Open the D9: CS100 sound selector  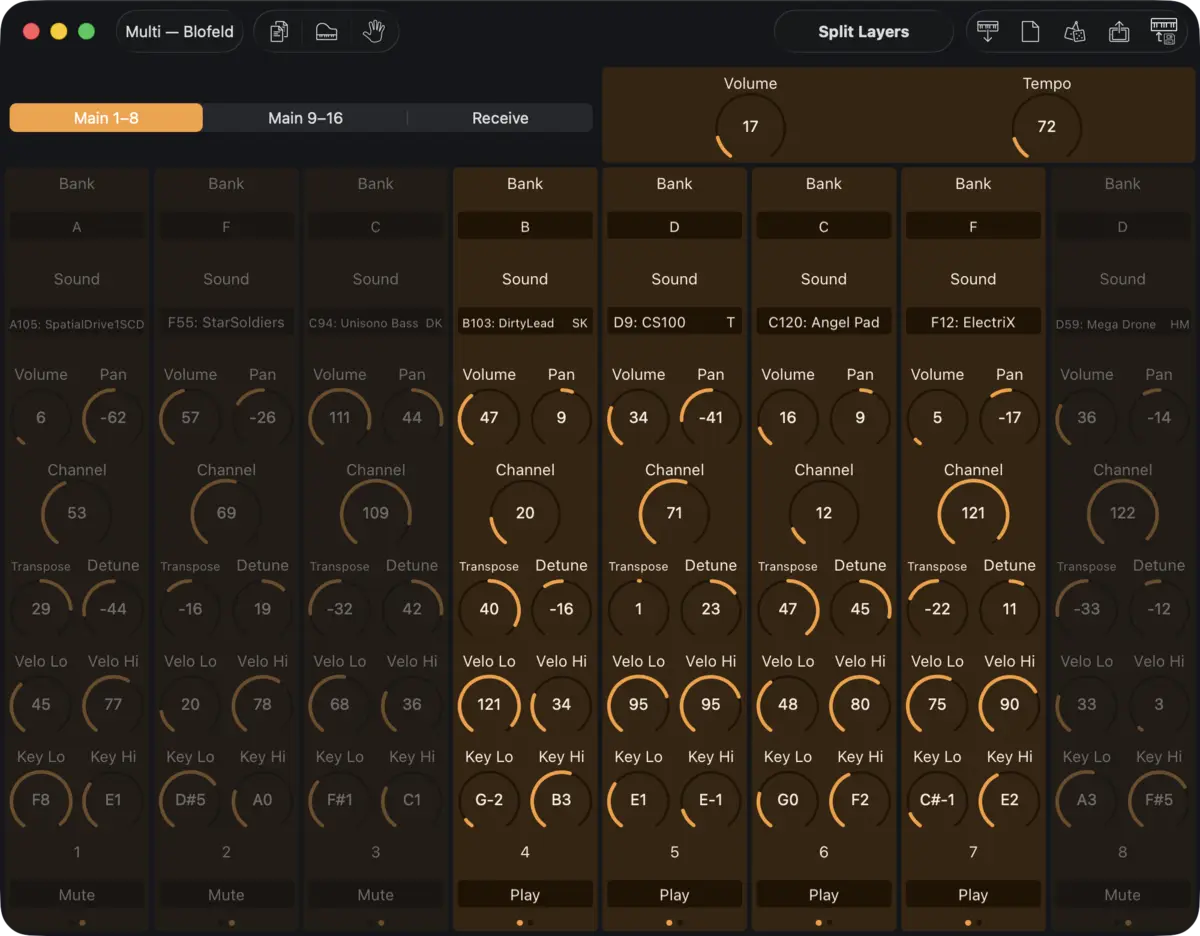coord(674,322)
